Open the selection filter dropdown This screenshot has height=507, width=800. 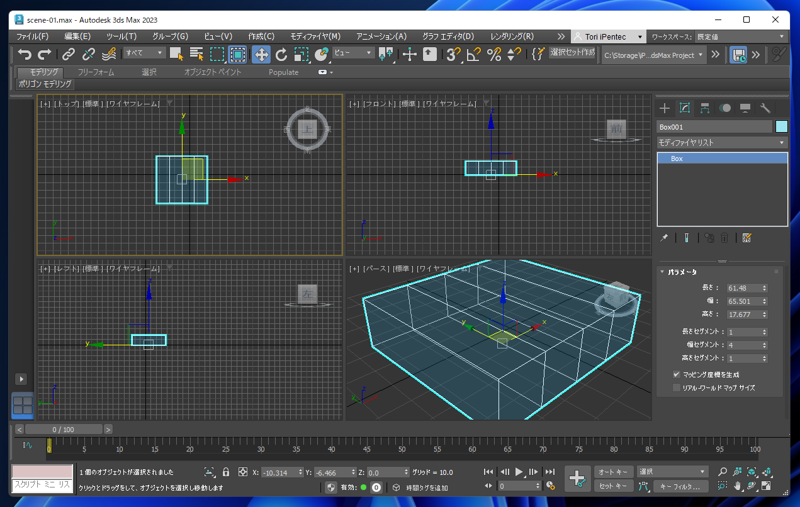pyautogui.click(x=144, y=53)
